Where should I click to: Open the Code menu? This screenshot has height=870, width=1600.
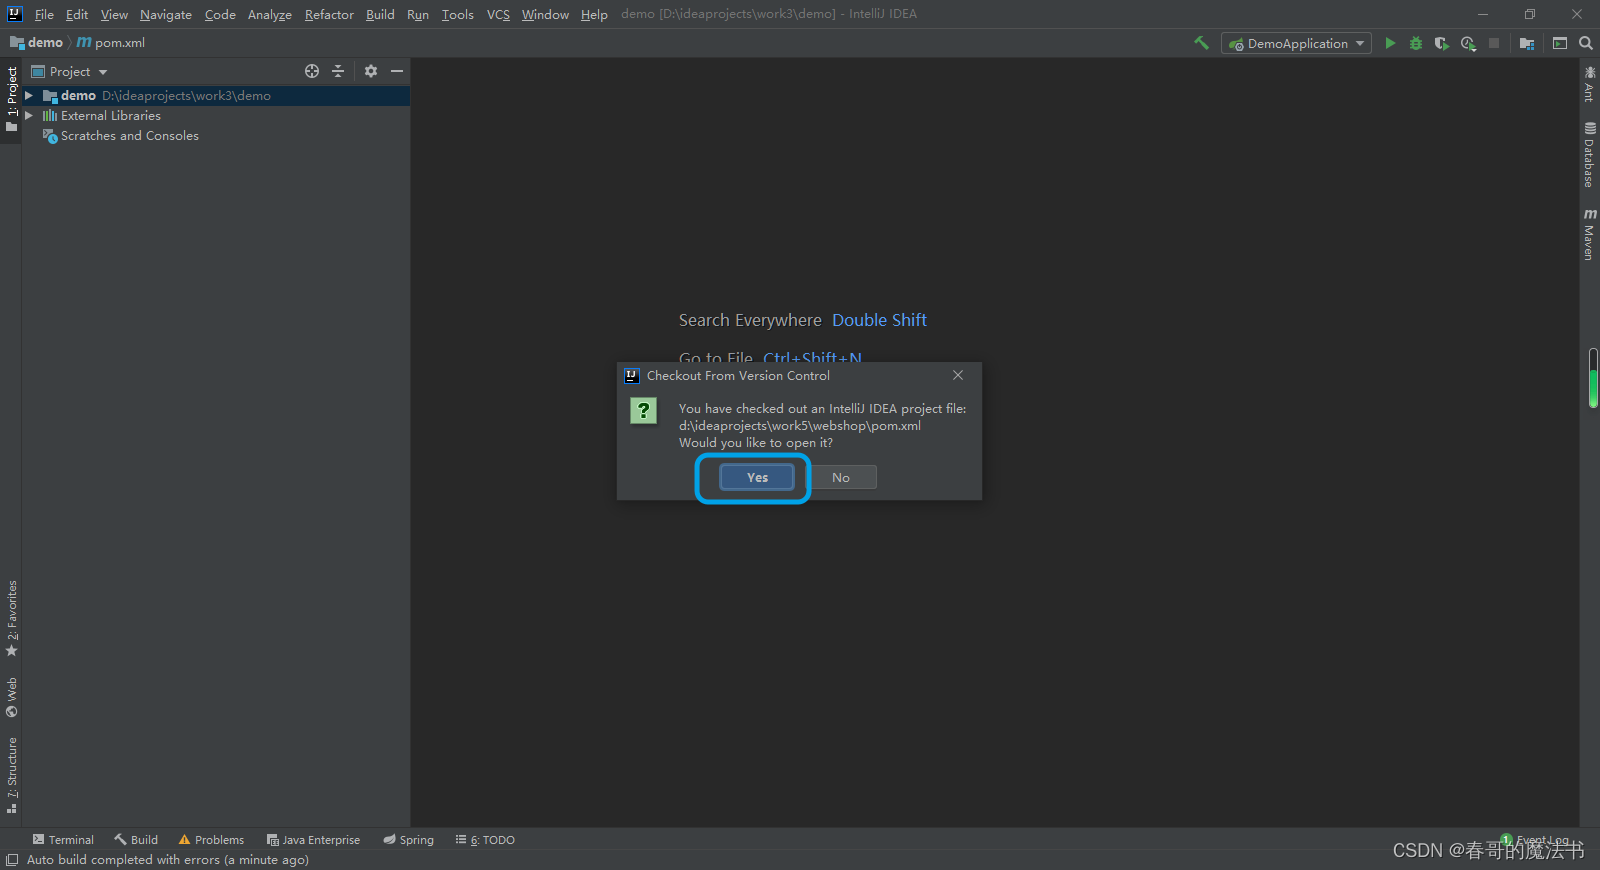(220, 14)
